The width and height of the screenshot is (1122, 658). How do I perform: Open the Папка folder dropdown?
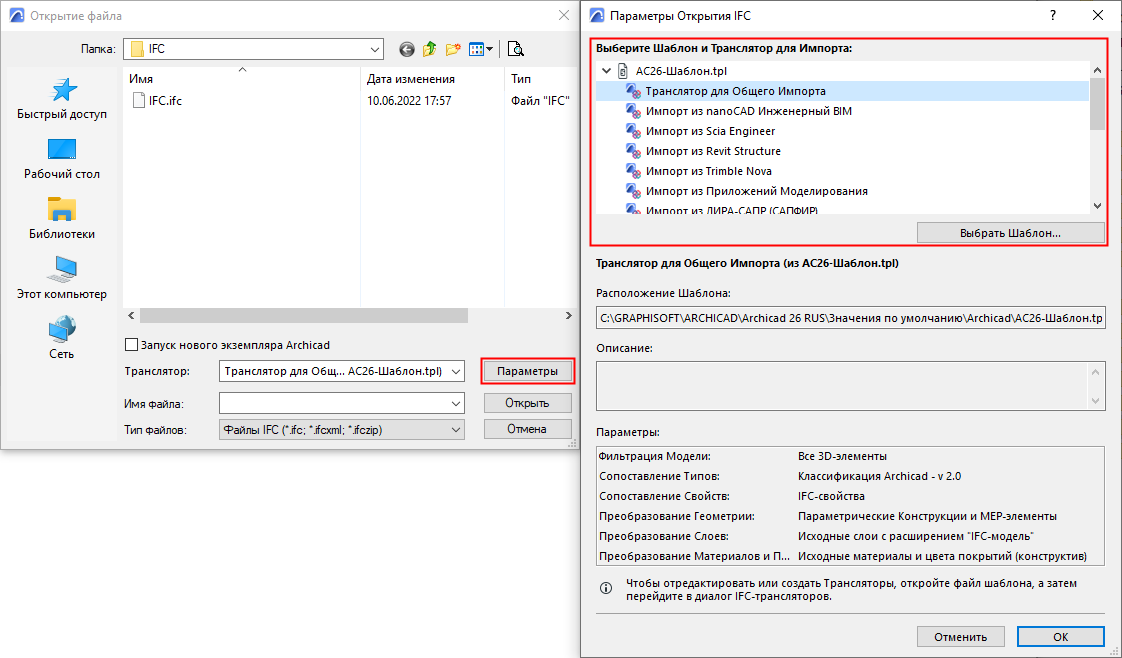375,49
